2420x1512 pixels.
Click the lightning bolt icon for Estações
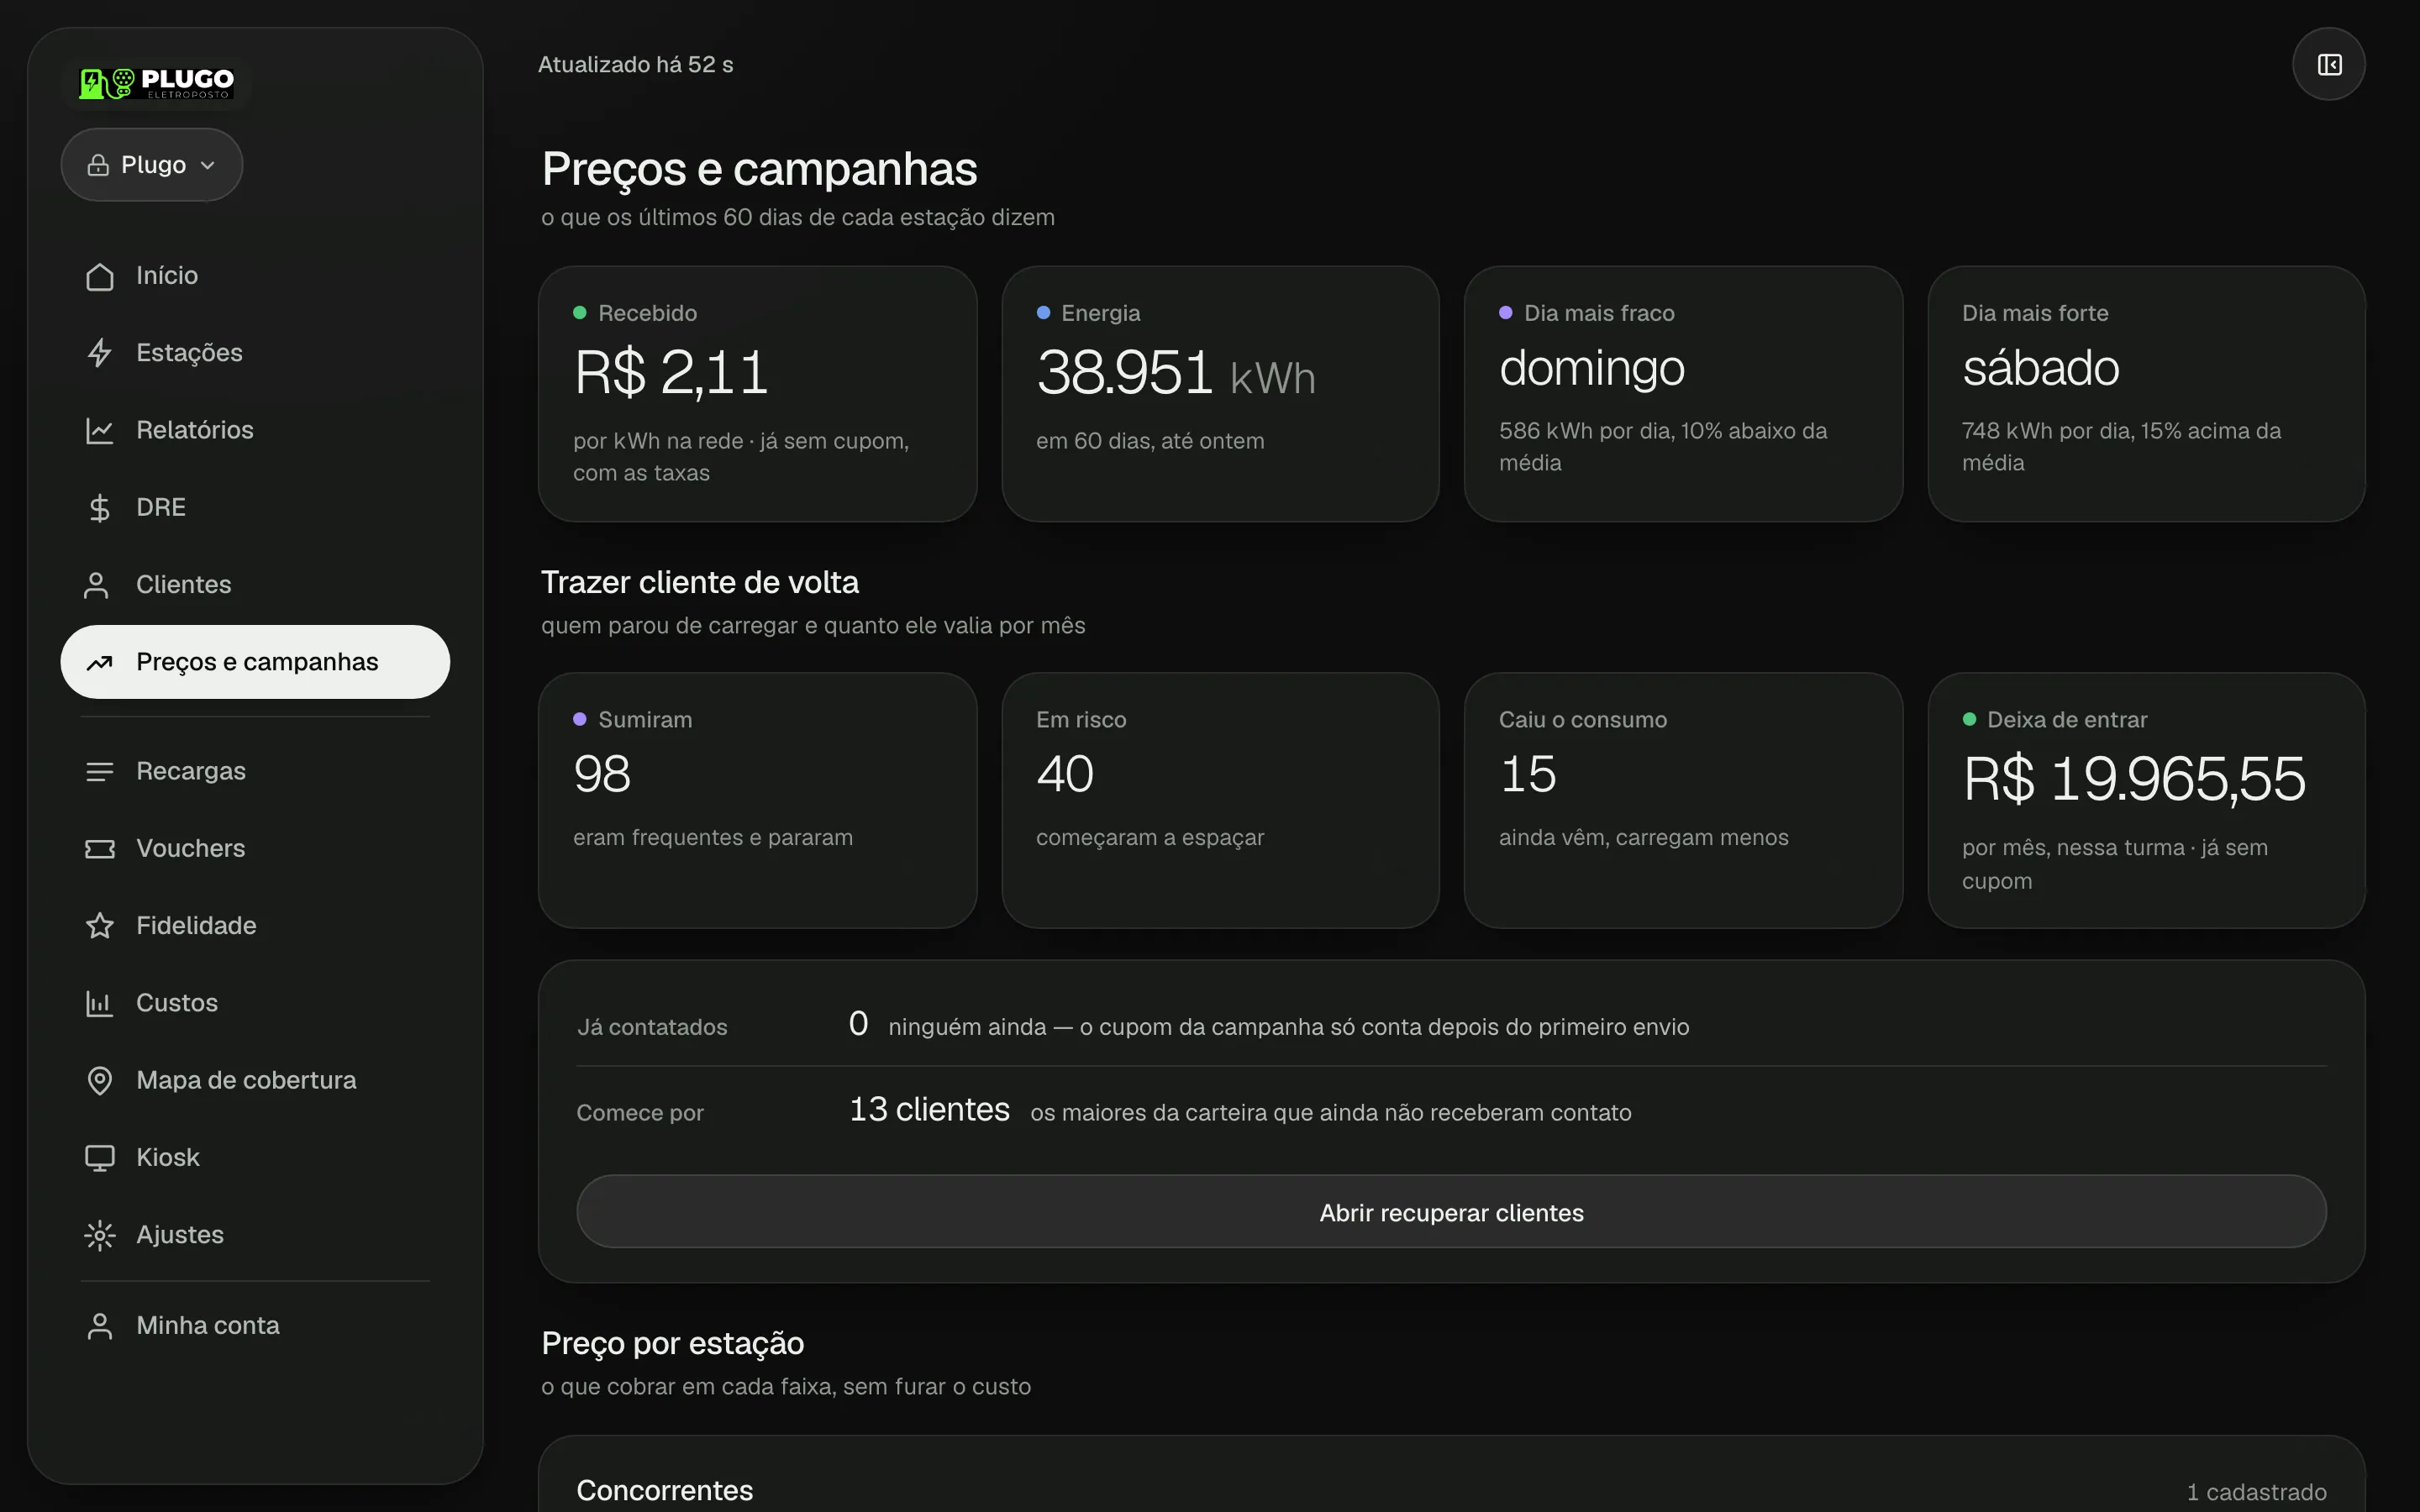[x=99, y=353]
